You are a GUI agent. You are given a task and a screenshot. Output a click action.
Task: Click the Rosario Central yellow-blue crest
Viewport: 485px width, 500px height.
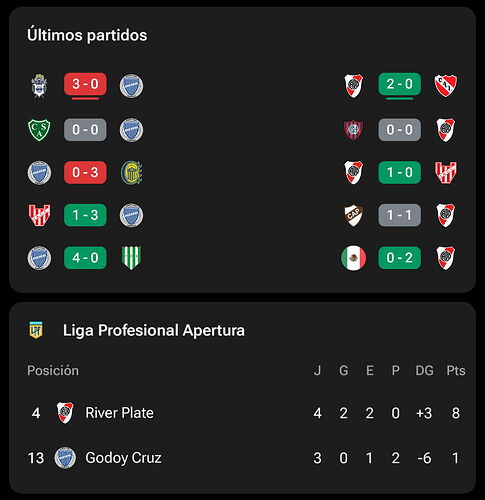[x=131, y=173]
